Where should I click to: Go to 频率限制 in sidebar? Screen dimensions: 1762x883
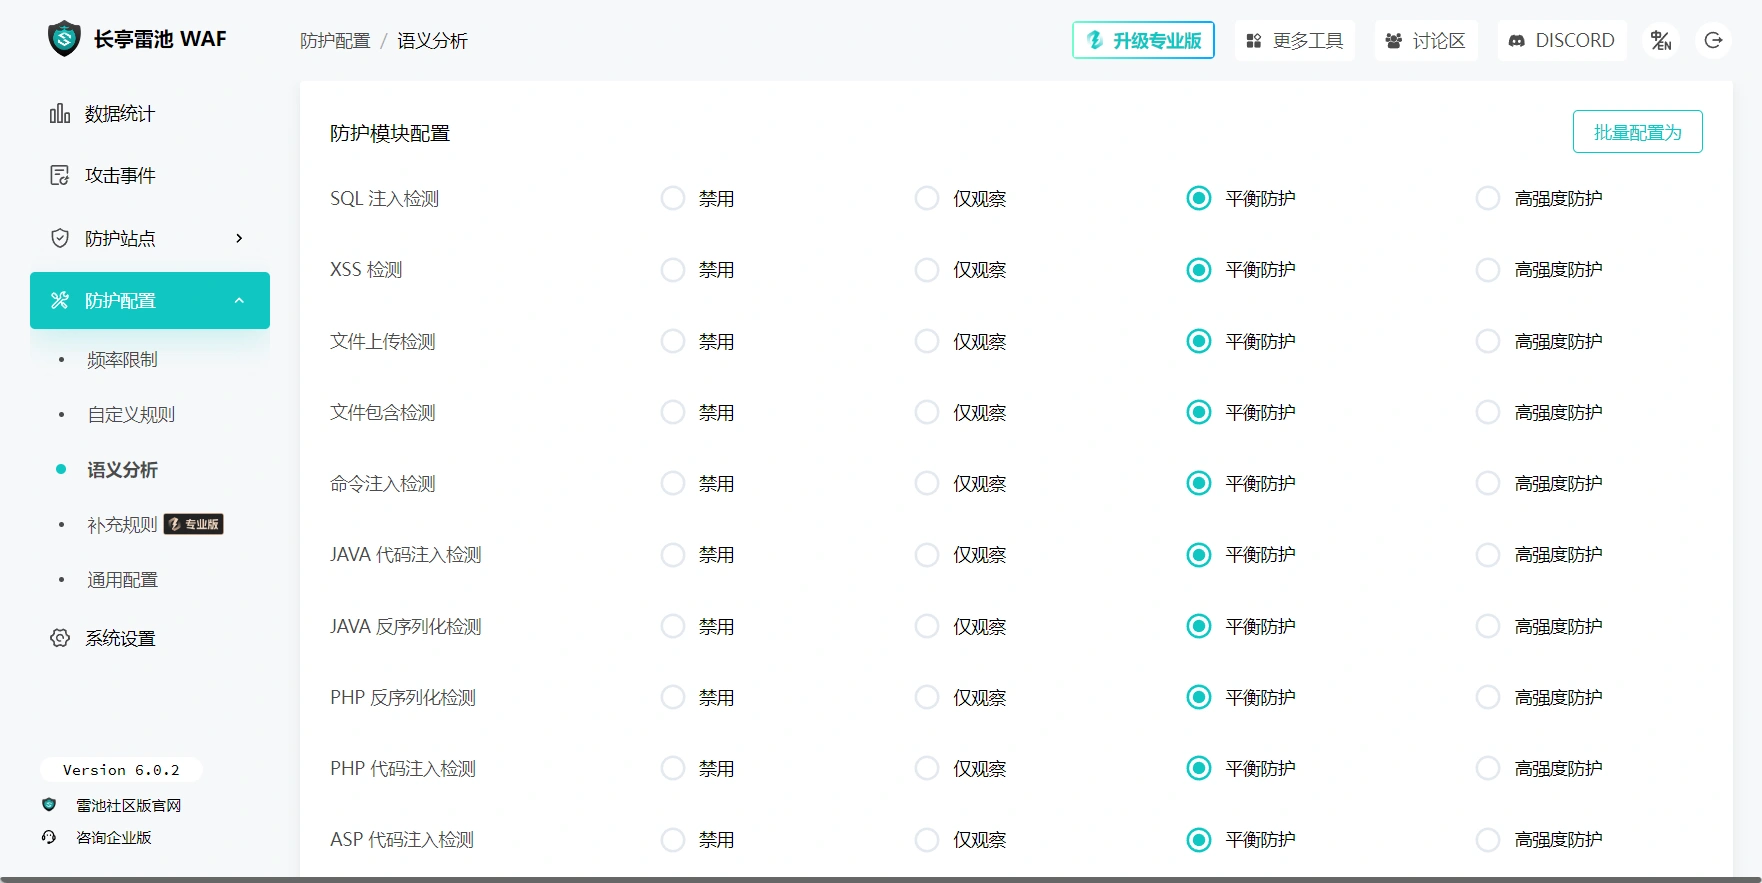(x=122, y=360)
